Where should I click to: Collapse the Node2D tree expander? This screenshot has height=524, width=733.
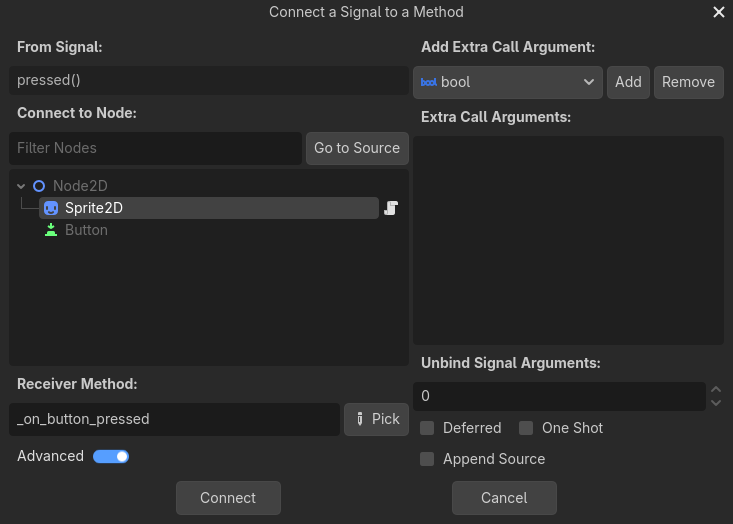click(x=22, y=186)
